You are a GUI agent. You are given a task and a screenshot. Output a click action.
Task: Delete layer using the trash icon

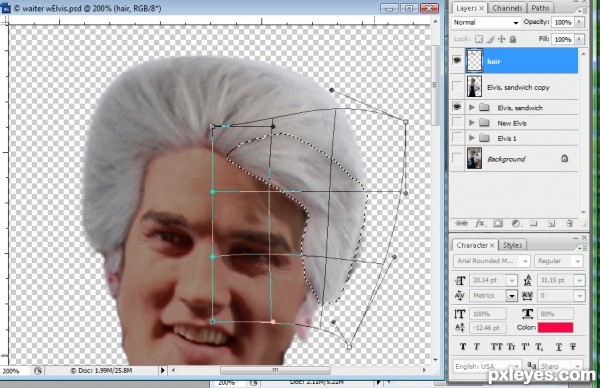[569, 223]
